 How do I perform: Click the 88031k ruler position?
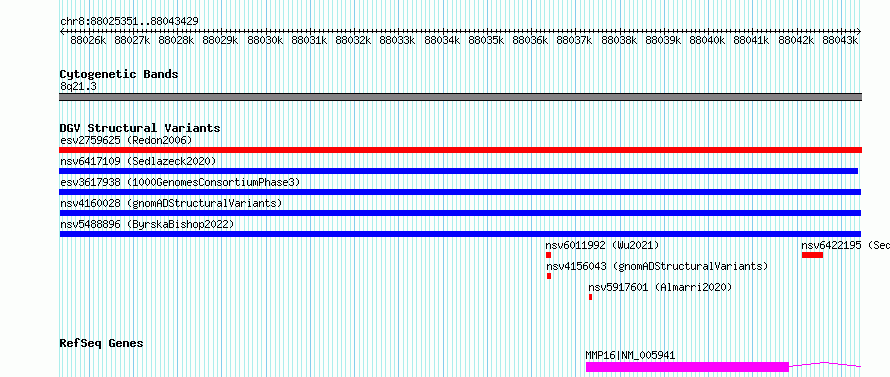[309, 40]
